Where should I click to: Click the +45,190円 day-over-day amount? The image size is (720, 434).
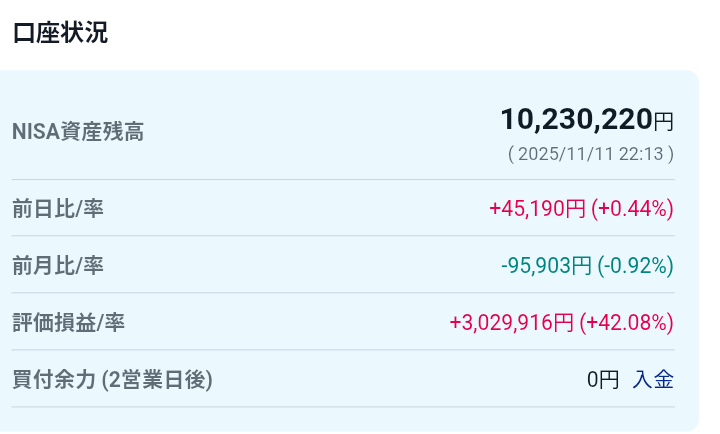click(537, 209)
